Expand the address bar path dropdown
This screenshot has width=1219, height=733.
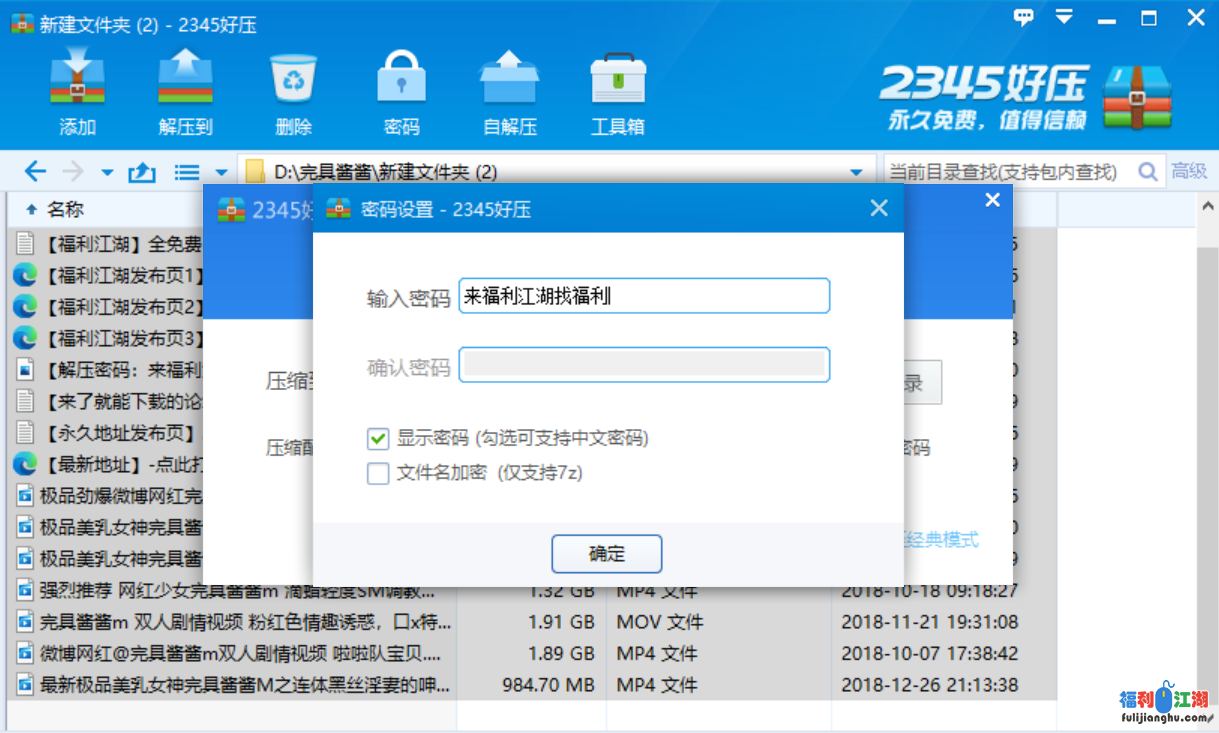(x=856, y=172)
